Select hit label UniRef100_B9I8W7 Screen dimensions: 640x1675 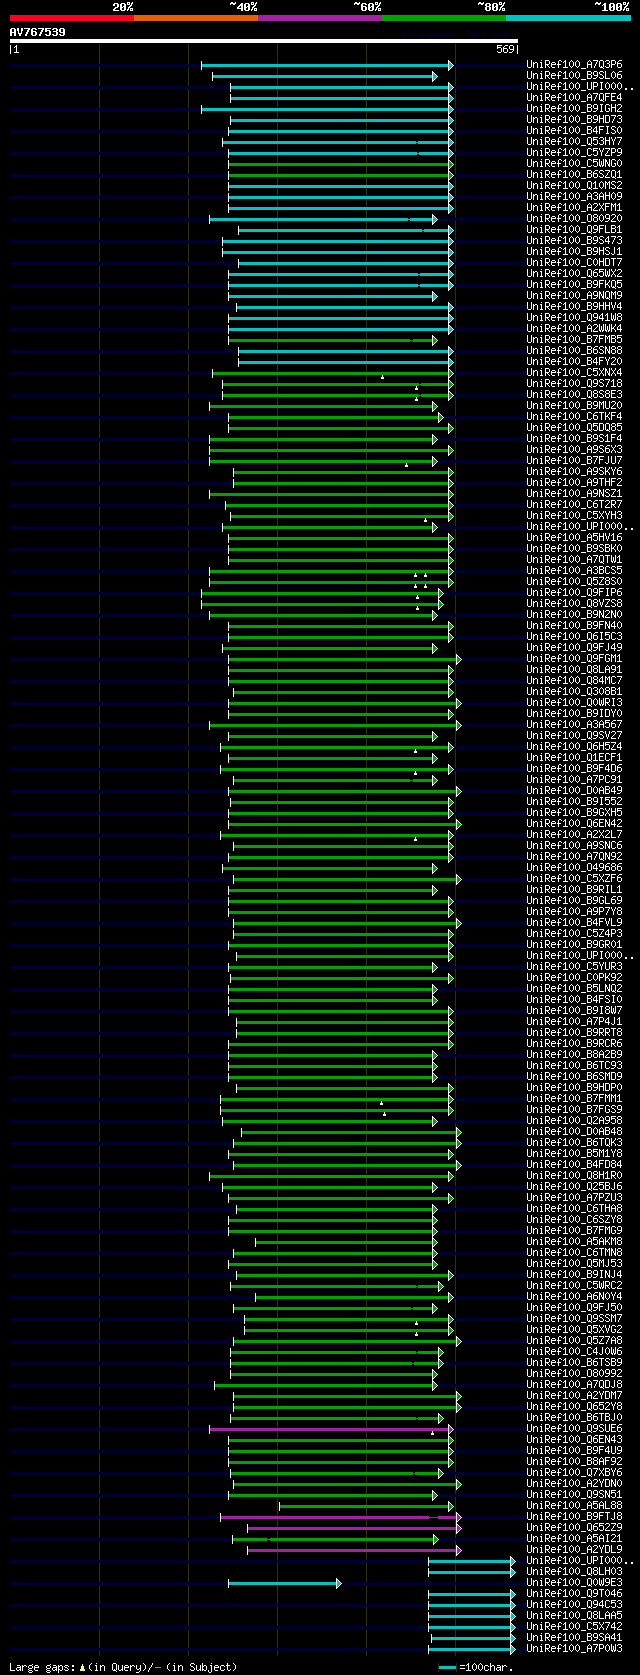[x=574, y=1011]
